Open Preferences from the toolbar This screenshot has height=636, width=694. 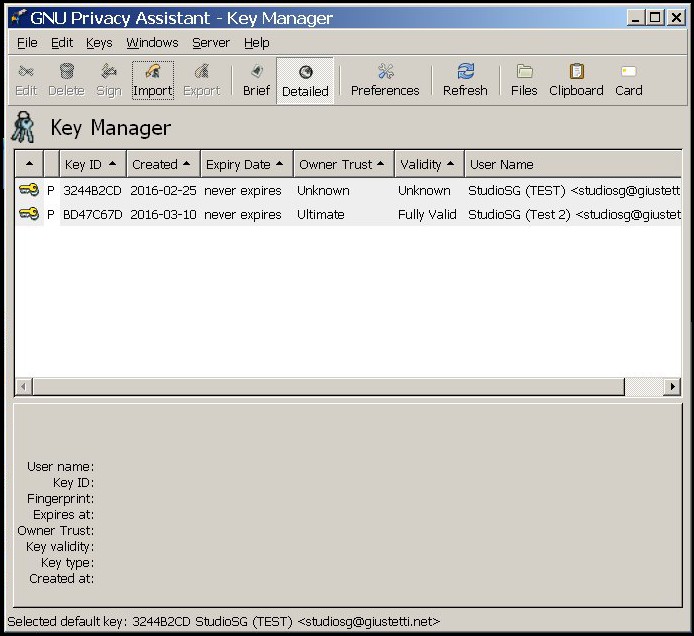(x=385, y=81)
